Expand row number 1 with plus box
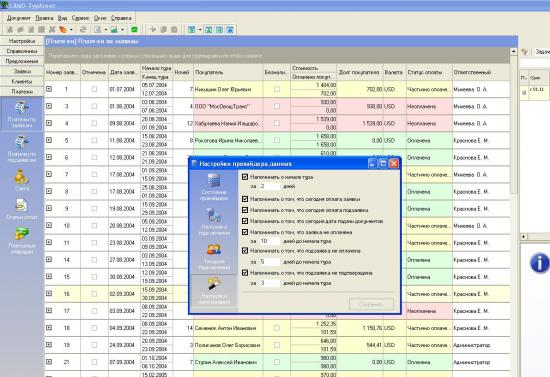Screen dimensions: 550x377 [49, 89]
